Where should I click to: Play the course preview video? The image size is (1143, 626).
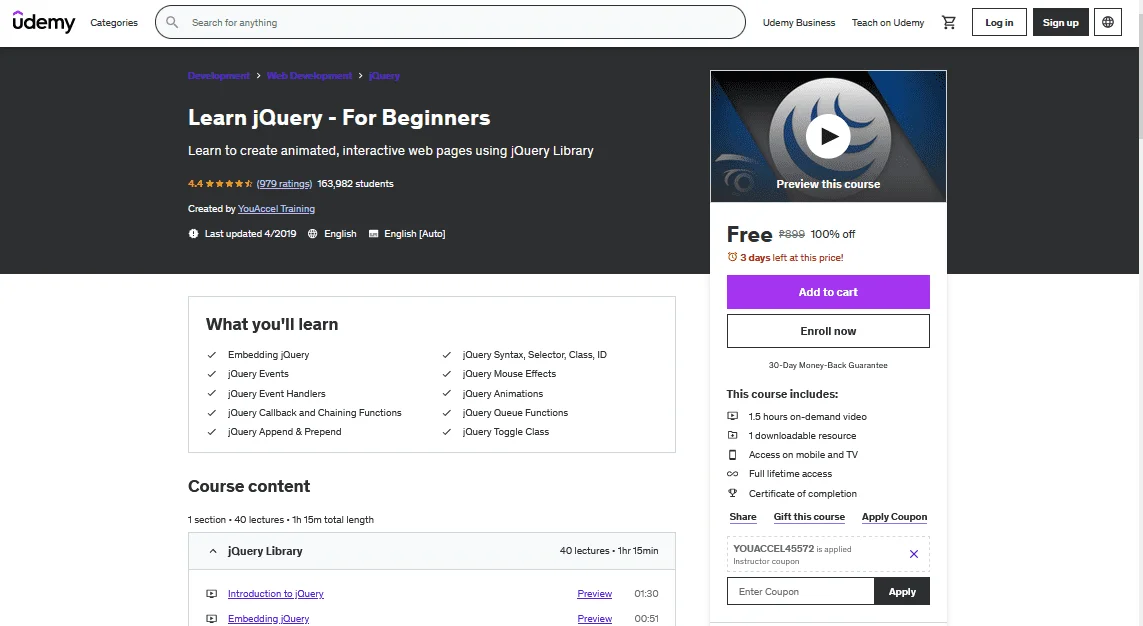coord(828,136)
